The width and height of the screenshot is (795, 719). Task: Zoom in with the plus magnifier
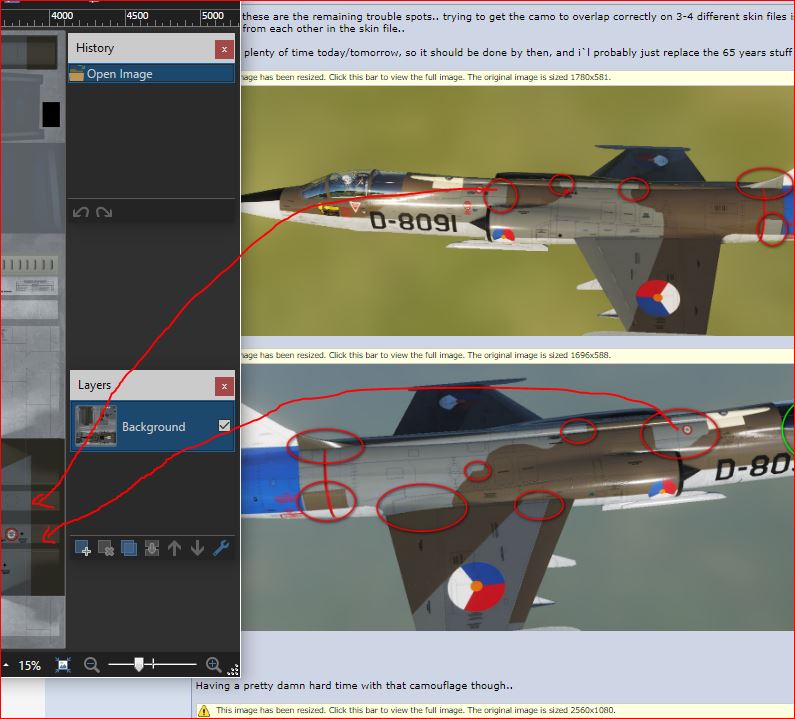pyautogui.click(x=213, y=664)
